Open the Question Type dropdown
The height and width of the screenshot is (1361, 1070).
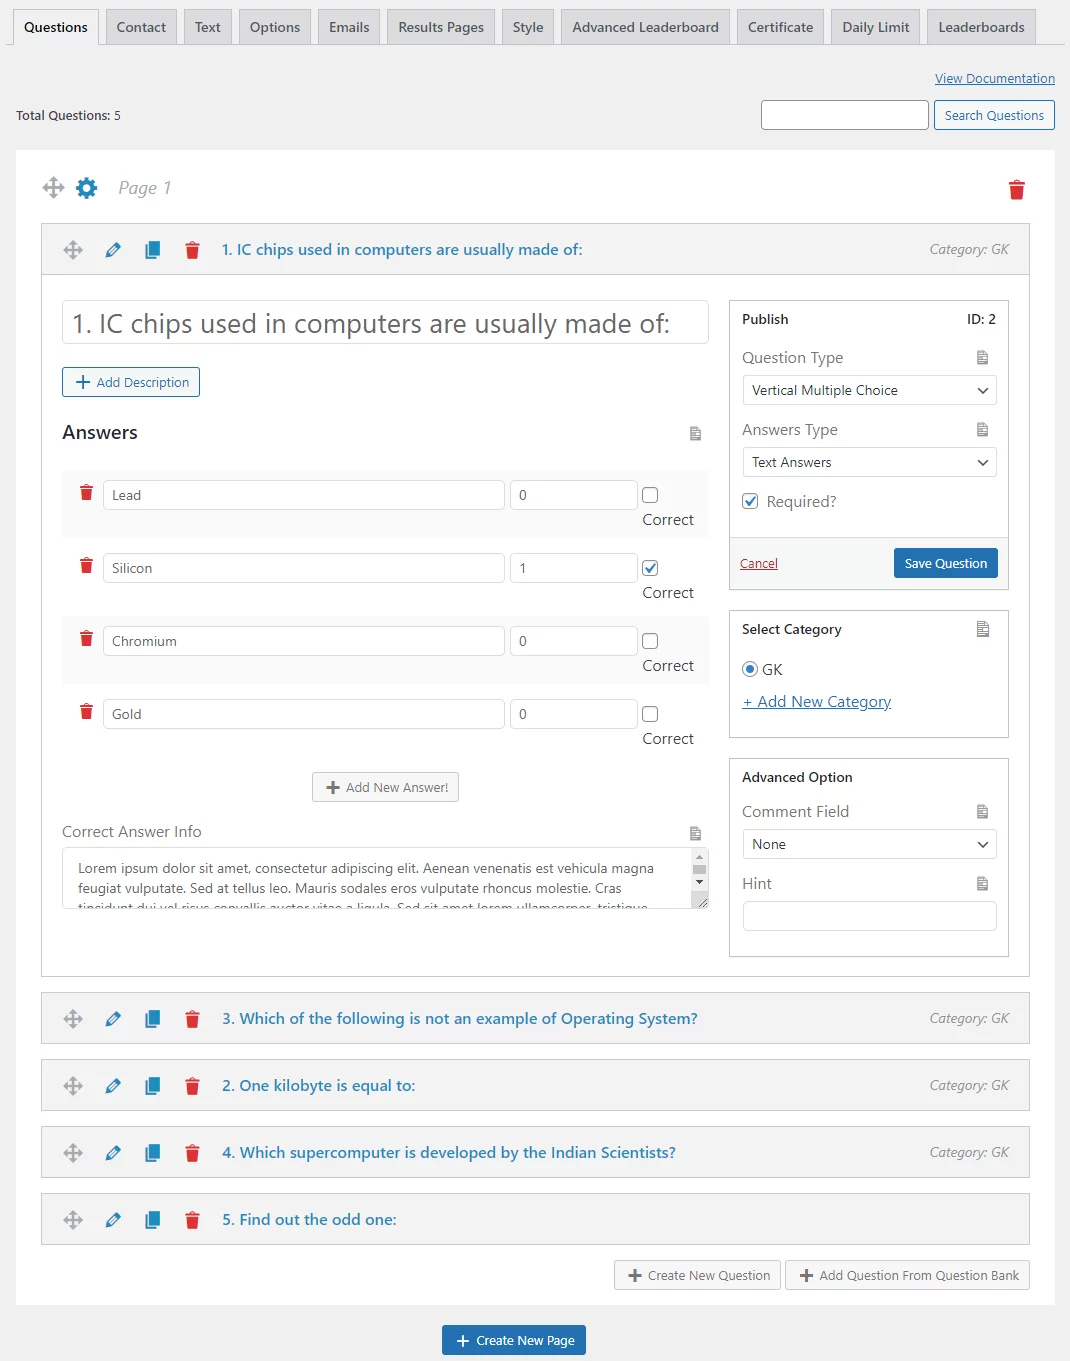(869, 390)
